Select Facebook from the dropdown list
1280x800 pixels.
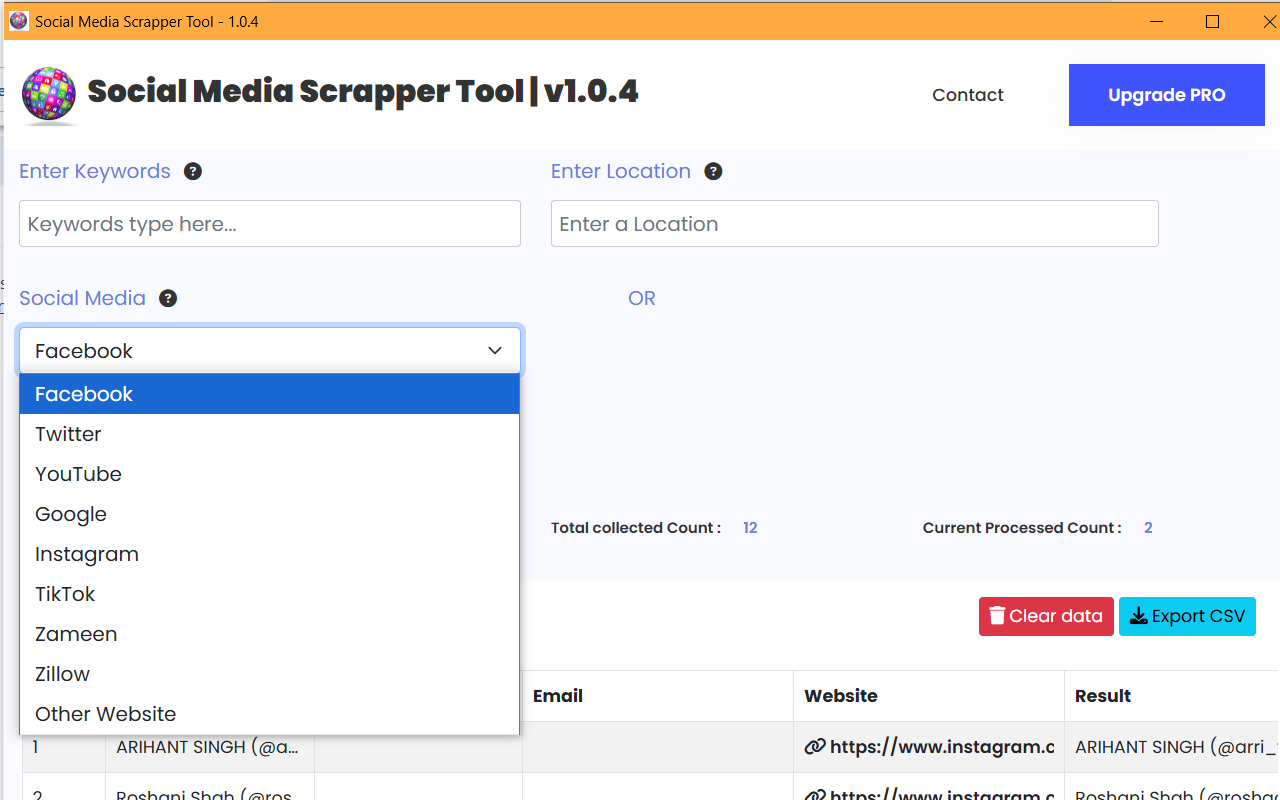(270, 394)
